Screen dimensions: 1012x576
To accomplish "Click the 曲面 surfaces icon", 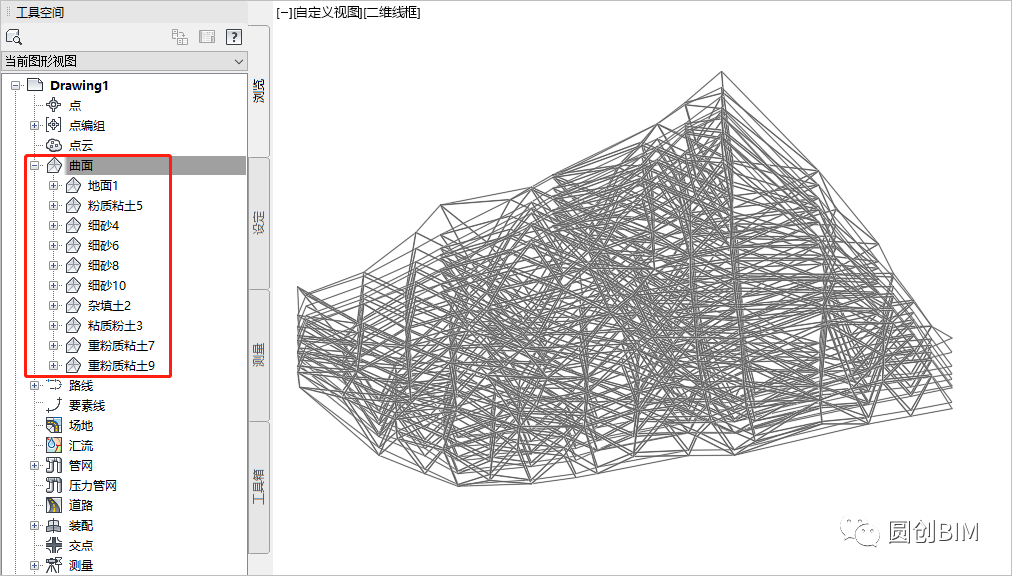I will tap(54, 165).
